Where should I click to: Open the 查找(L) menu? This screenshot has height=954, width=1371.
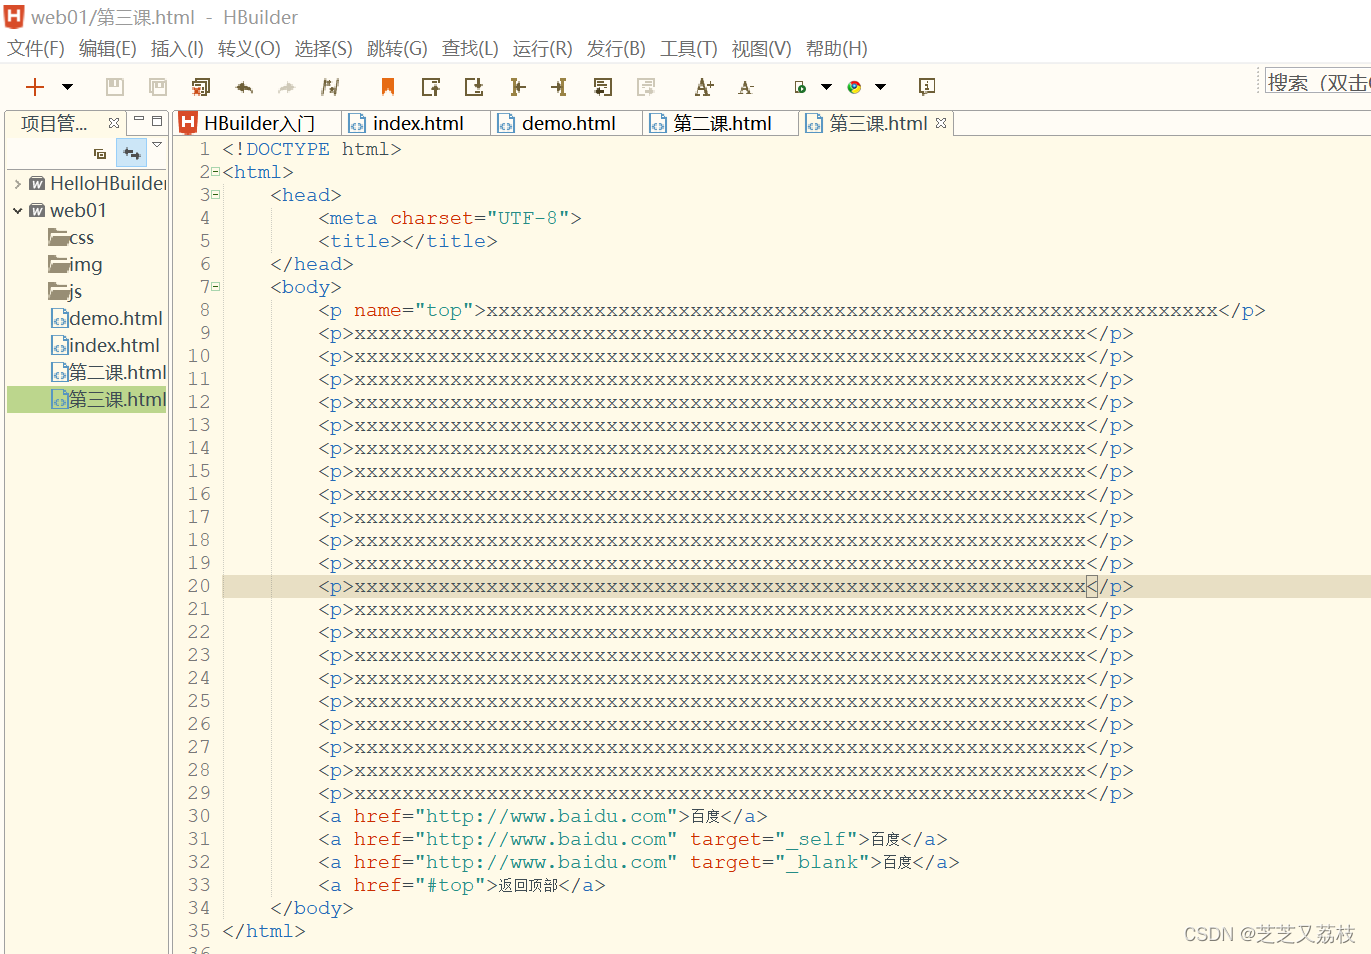470,48
